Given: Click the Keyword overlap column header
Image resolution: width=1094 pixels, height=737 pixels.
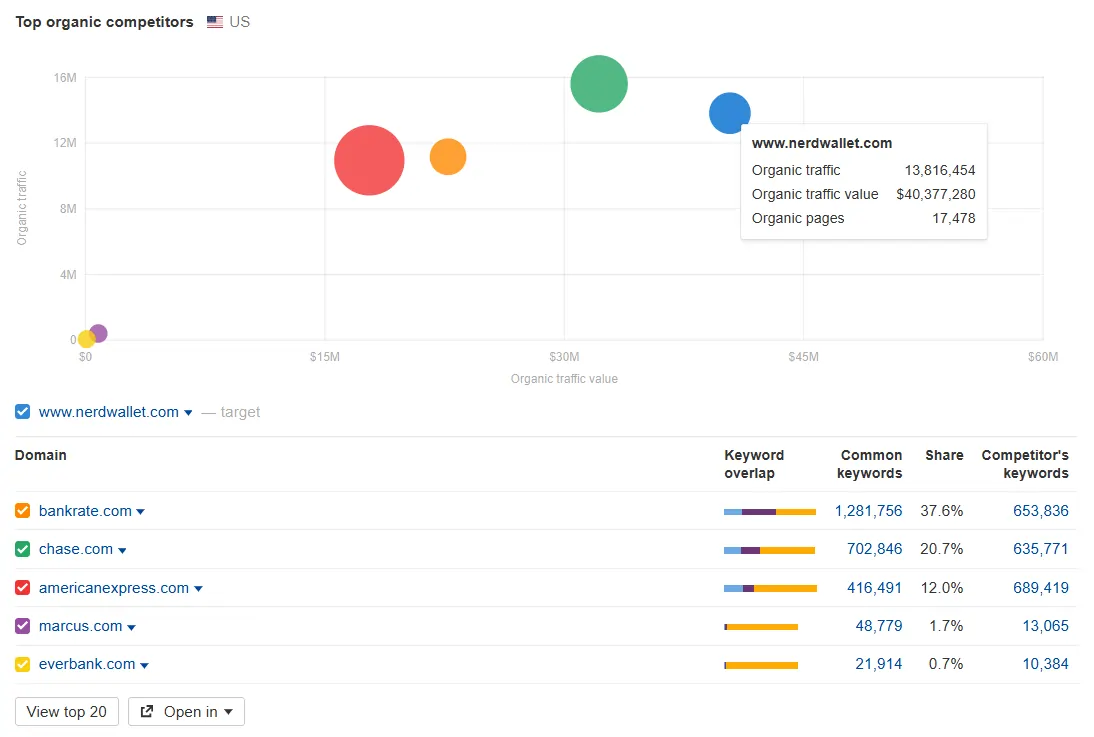Looking at the screenshot, I should point(754,464).
